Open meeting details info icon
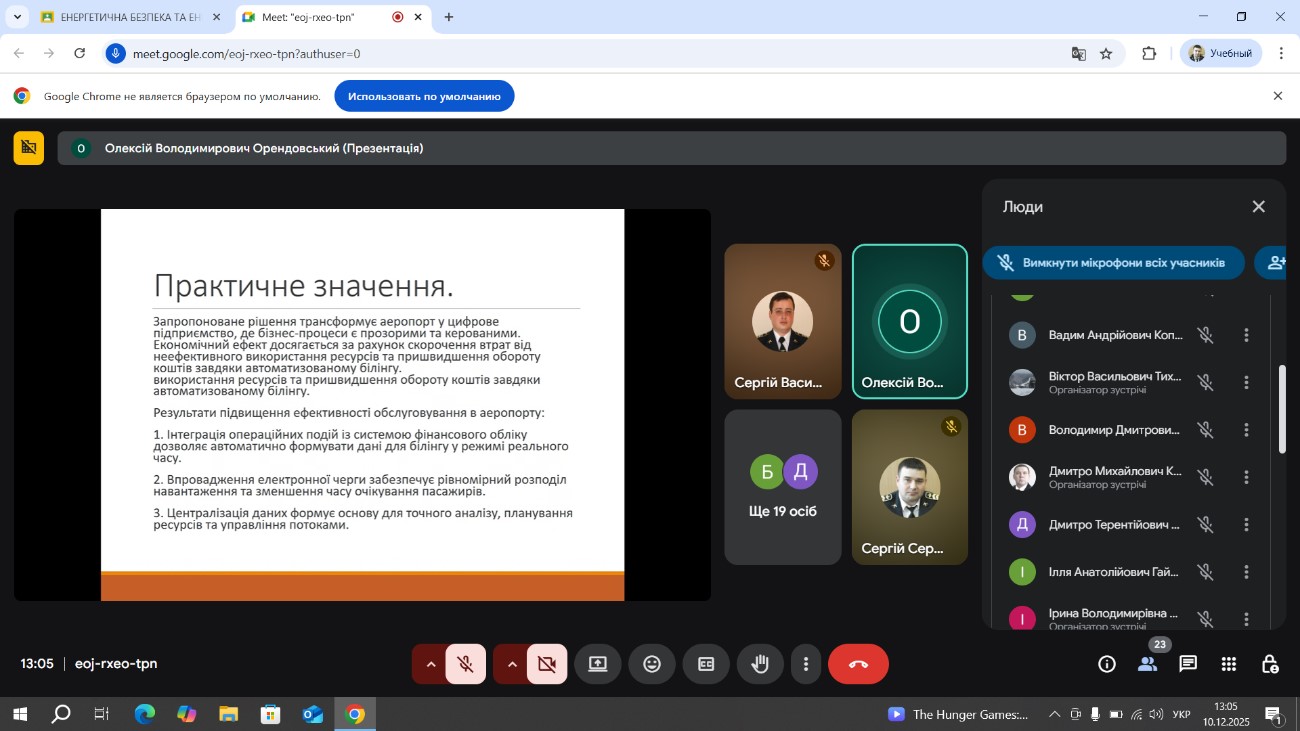The image size is (1300, 731). point(1107,664)
